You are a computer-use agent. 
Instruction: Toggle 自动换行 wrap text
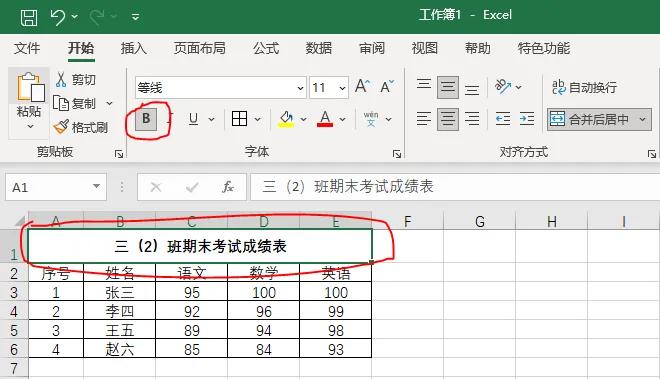[x=585, y=87]
